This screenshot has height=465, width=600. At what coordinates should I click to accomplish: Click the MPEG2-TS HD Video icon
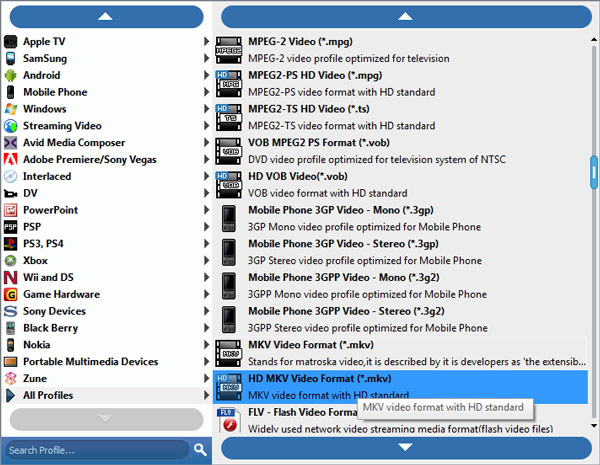(228, 117)
